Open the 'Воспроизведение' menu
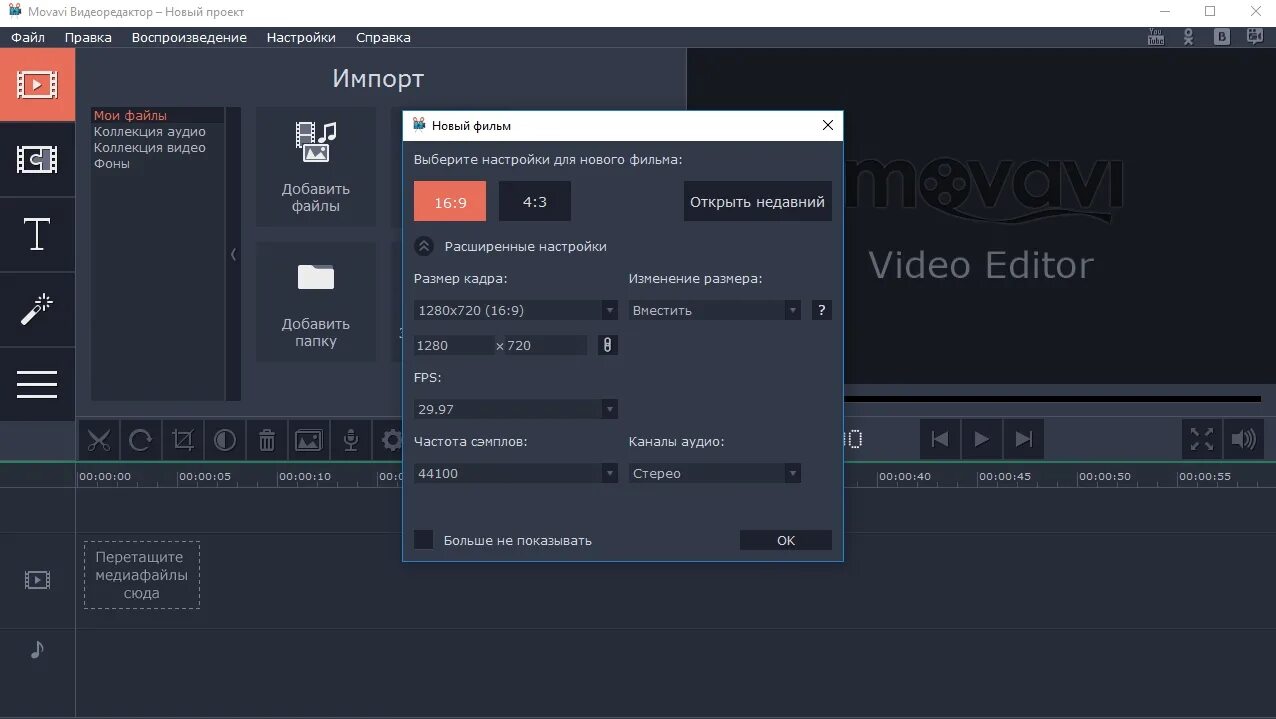 [x=189, y=37]
